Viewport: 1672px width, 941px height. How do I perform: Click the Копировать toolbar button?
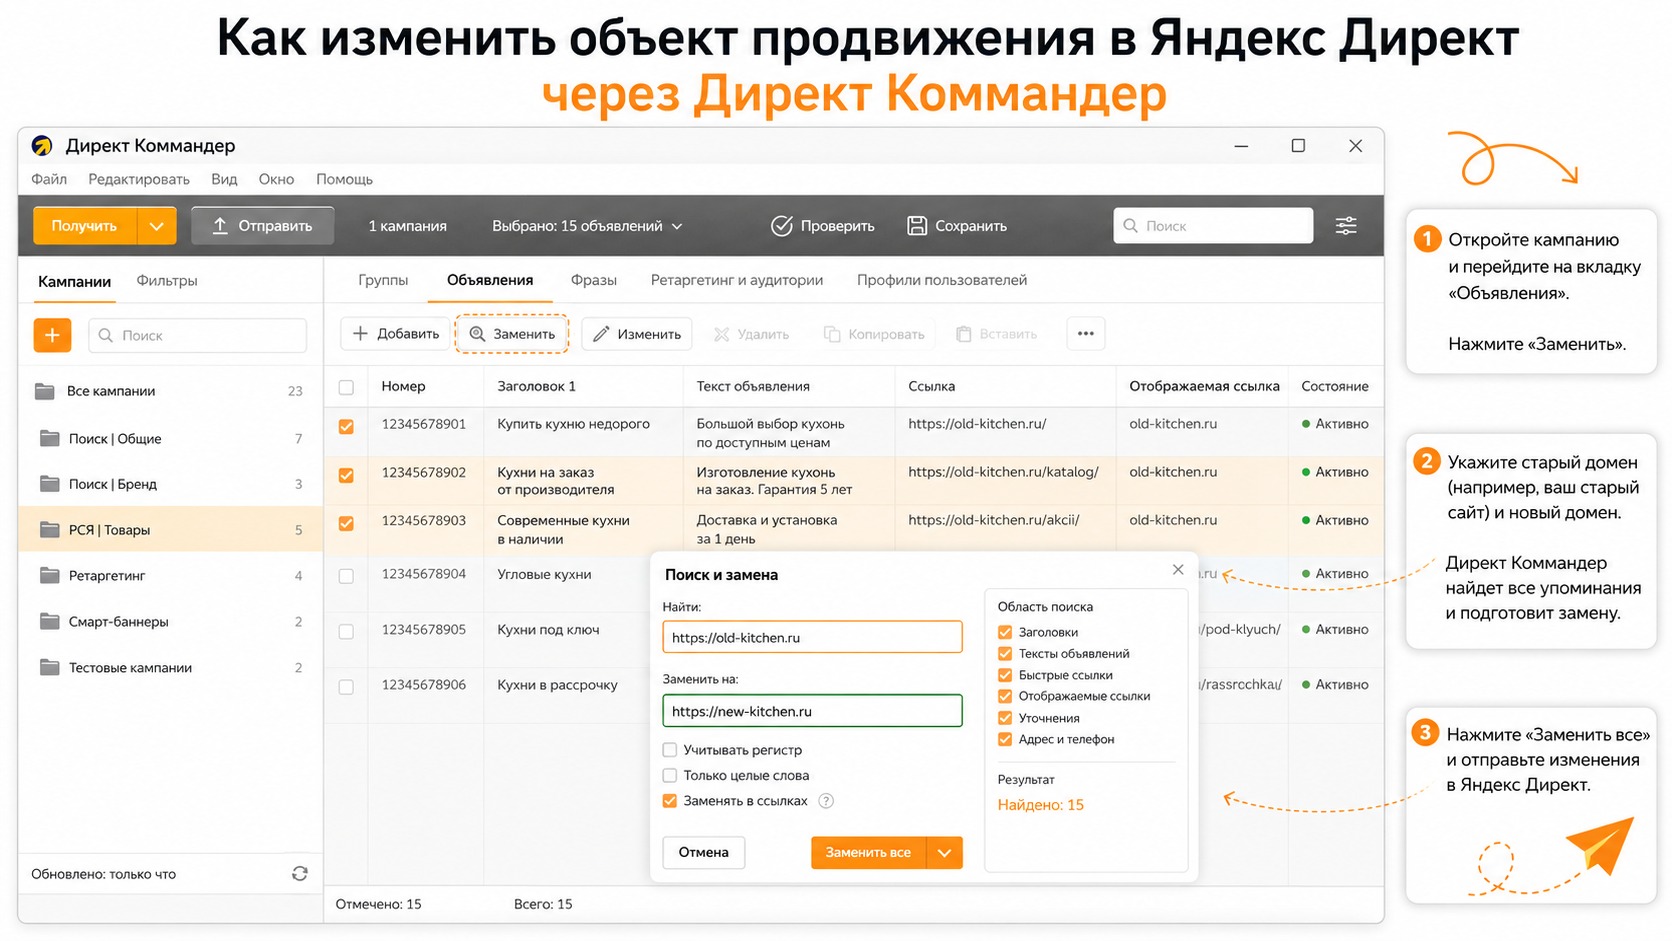pos(874,334)
